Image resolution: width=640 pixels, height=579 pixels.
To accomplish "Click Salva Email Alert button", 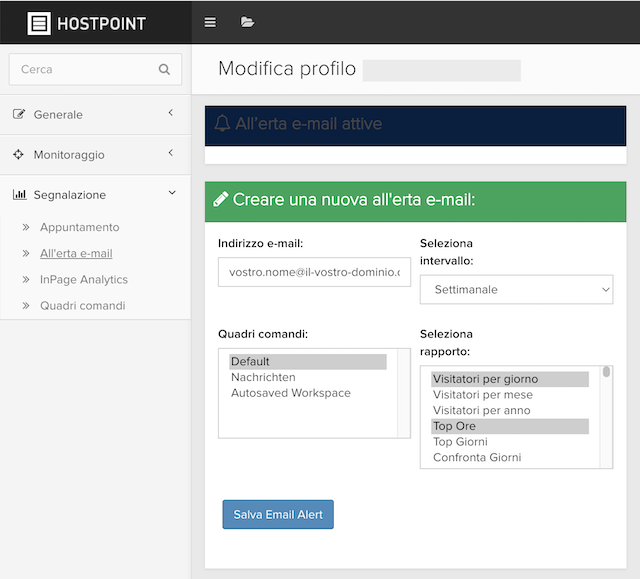I will (x=278, y=514).
